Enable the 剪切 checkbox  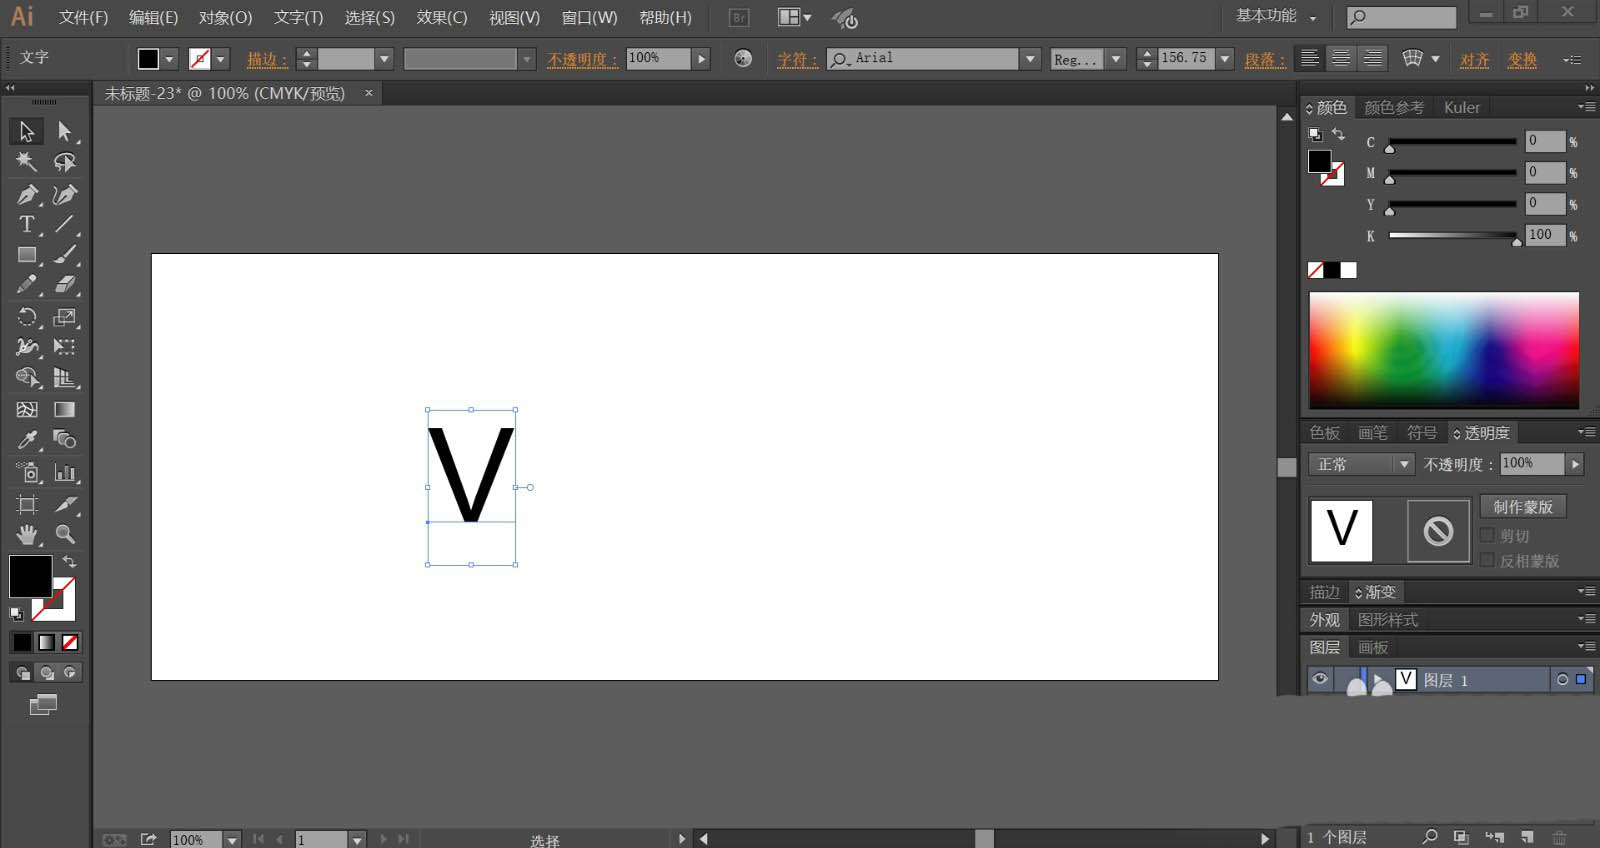pyautogui.click(x=1487, y=535)
